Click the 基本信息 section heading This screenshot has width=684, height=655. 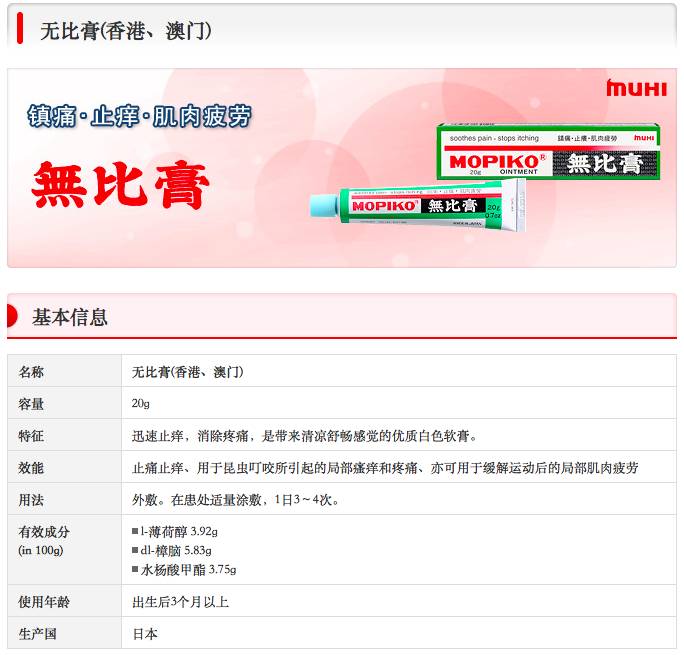pyautogui.click(x=70, y=317)
